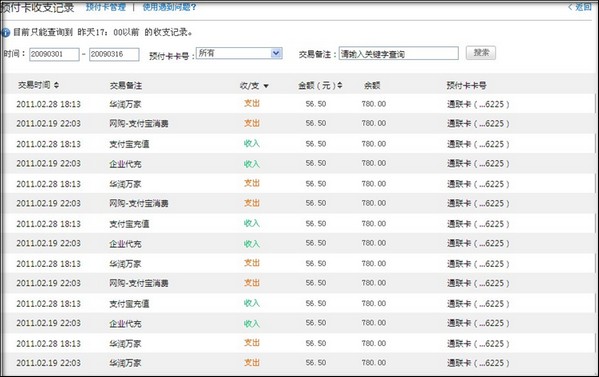Sort by 金额(元) using its sort arrows

(340, 85)
